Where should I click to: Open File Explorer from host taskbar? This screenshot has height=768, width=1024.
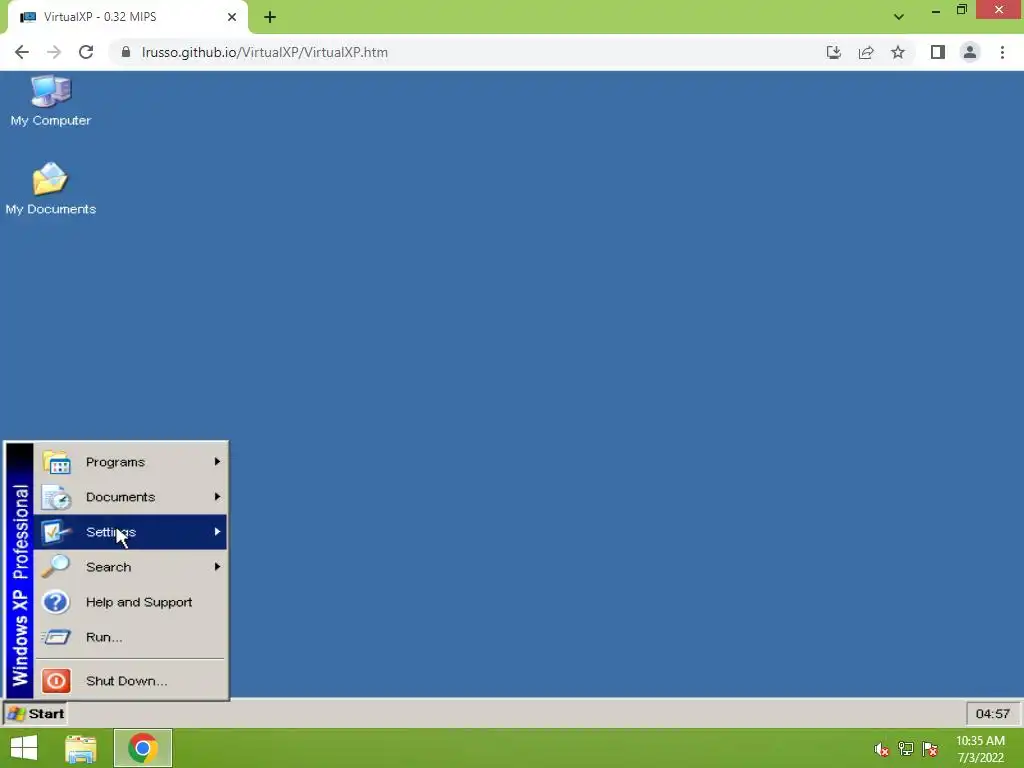click(x=81, y=748)
